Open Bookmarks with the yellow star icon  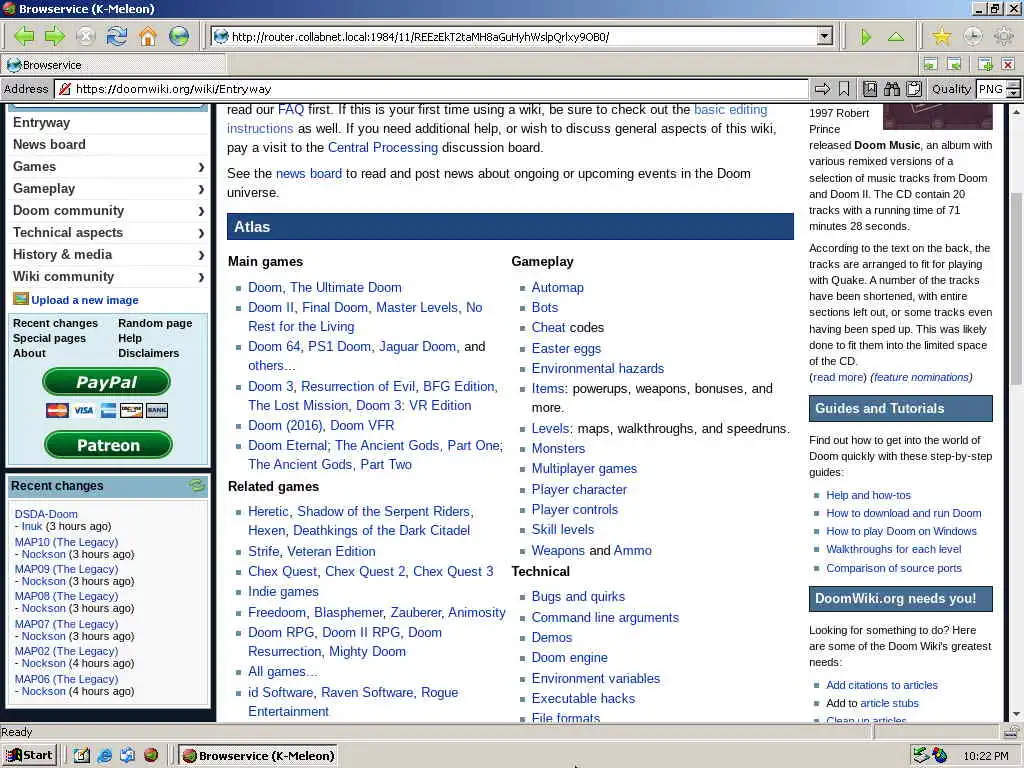click(x=941, y=36)
